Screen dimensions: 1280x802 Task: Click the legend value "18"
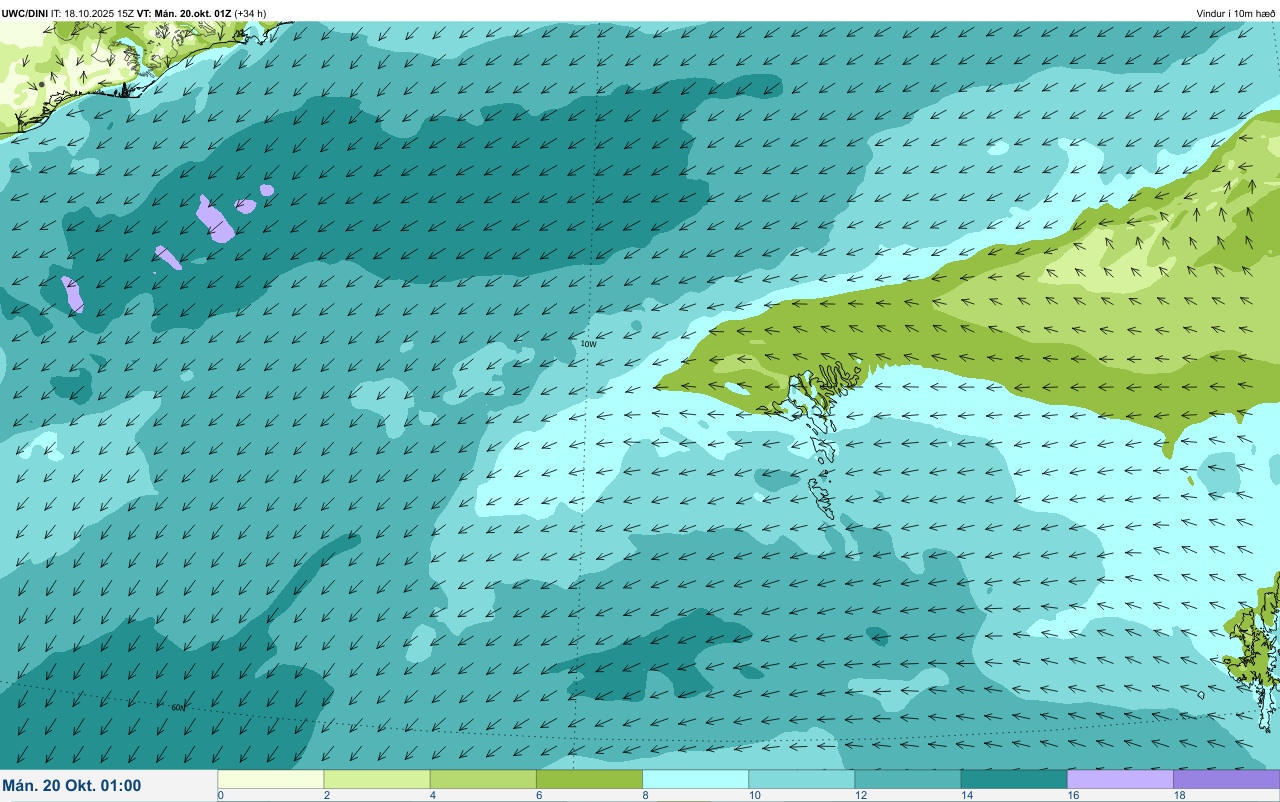[x=1178, y=795]
